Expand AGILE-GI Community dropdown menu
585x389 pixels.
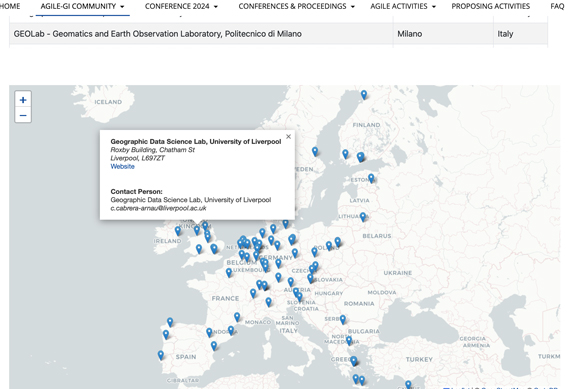(x=82, y=6)
